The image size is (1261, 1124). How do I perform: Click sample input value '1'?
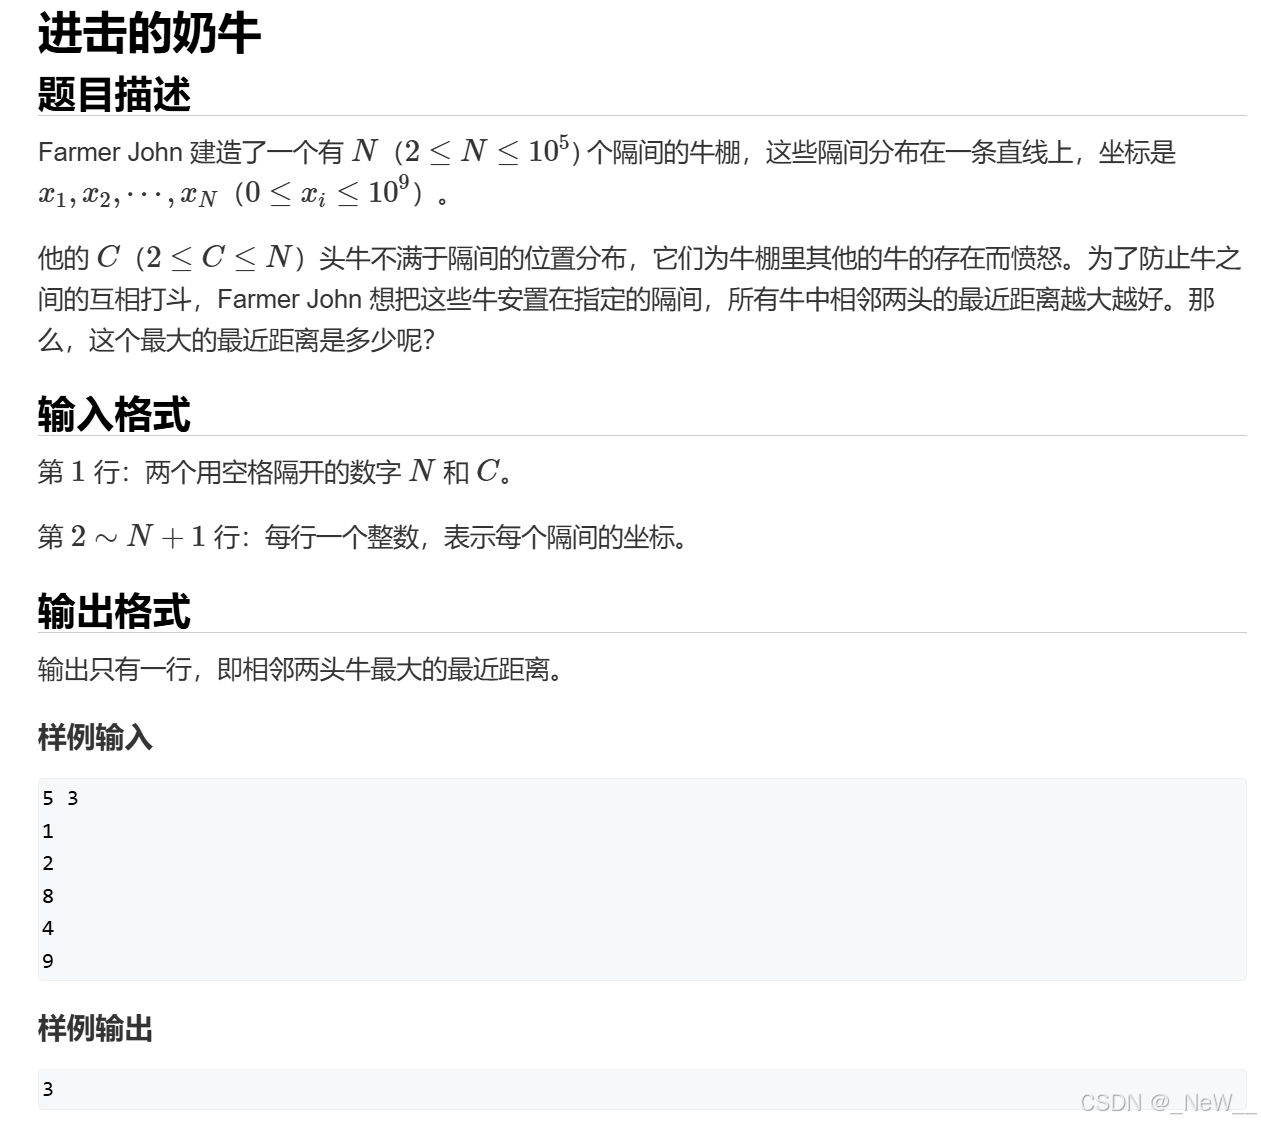click(48, 831)
